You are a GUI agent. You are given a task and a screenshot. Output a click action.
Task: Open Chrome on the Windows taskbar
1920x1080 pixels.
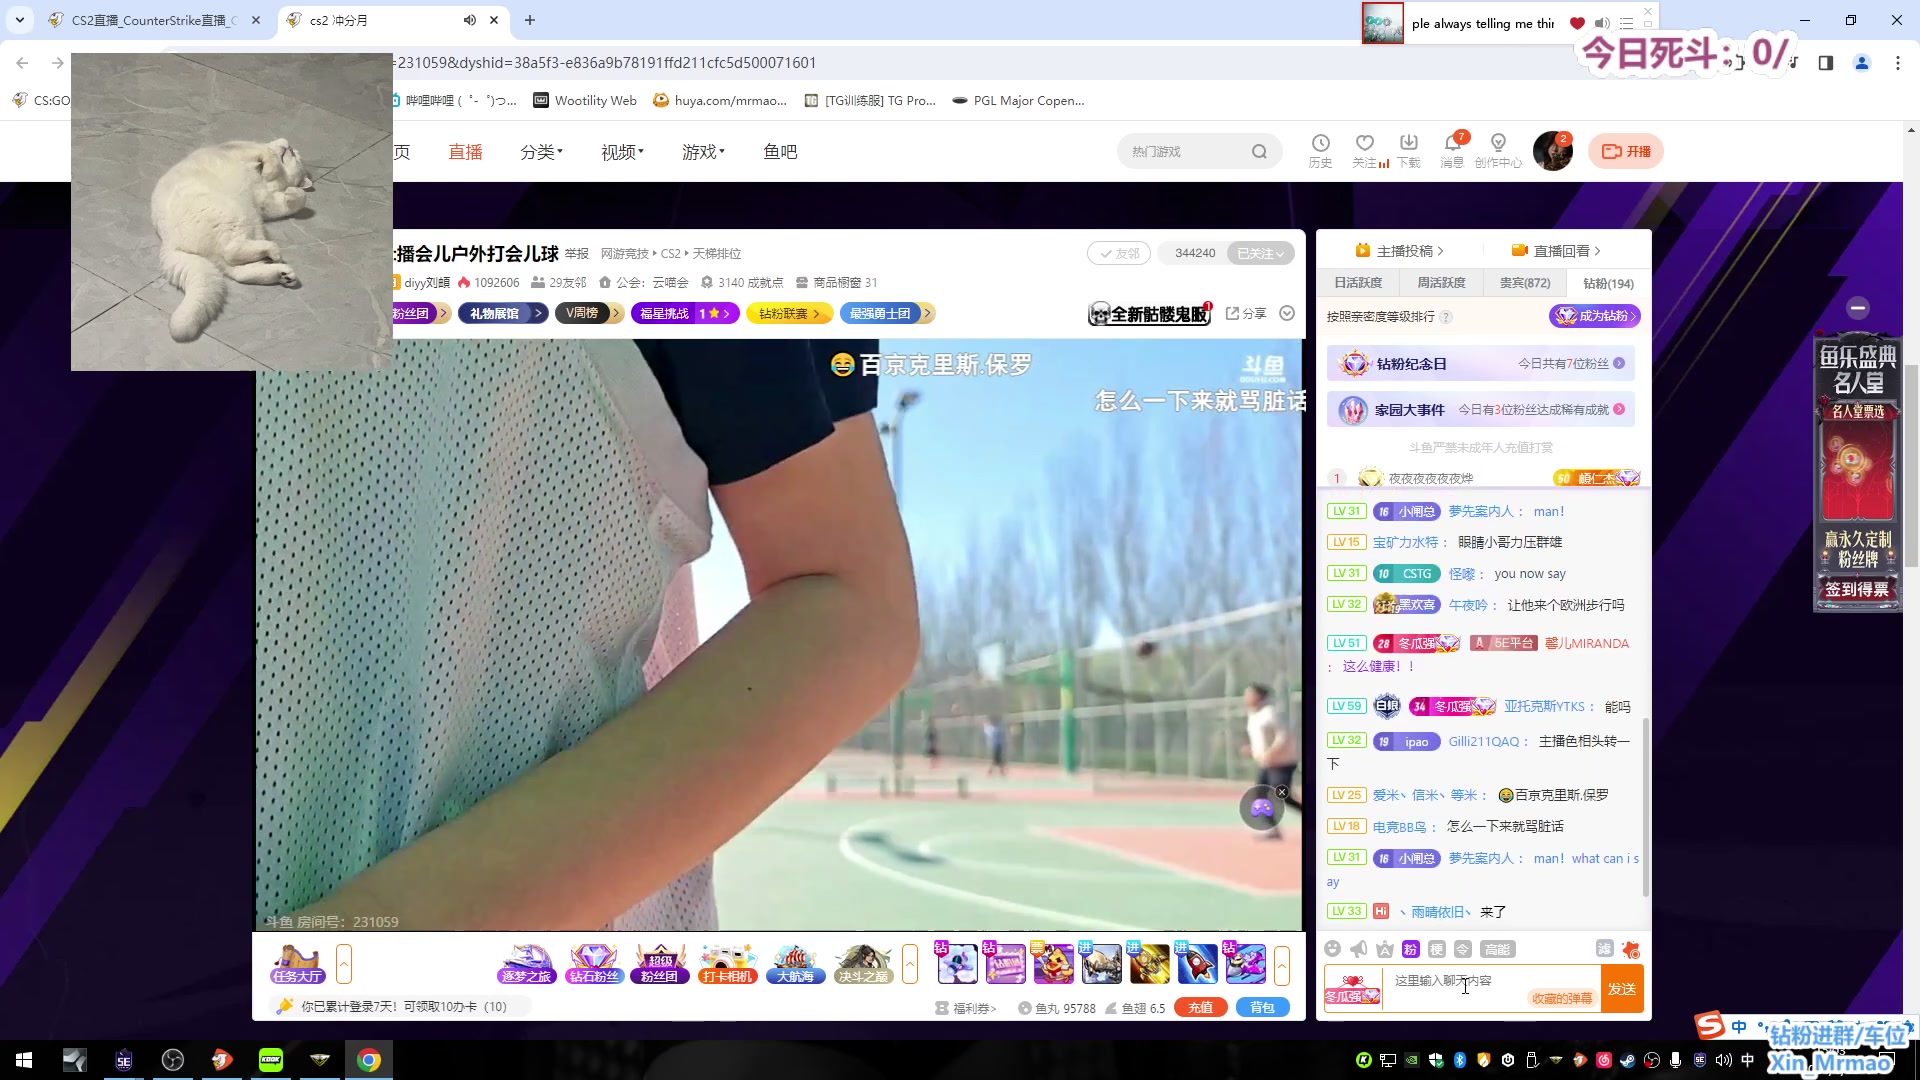click(x=369, y=1060)
